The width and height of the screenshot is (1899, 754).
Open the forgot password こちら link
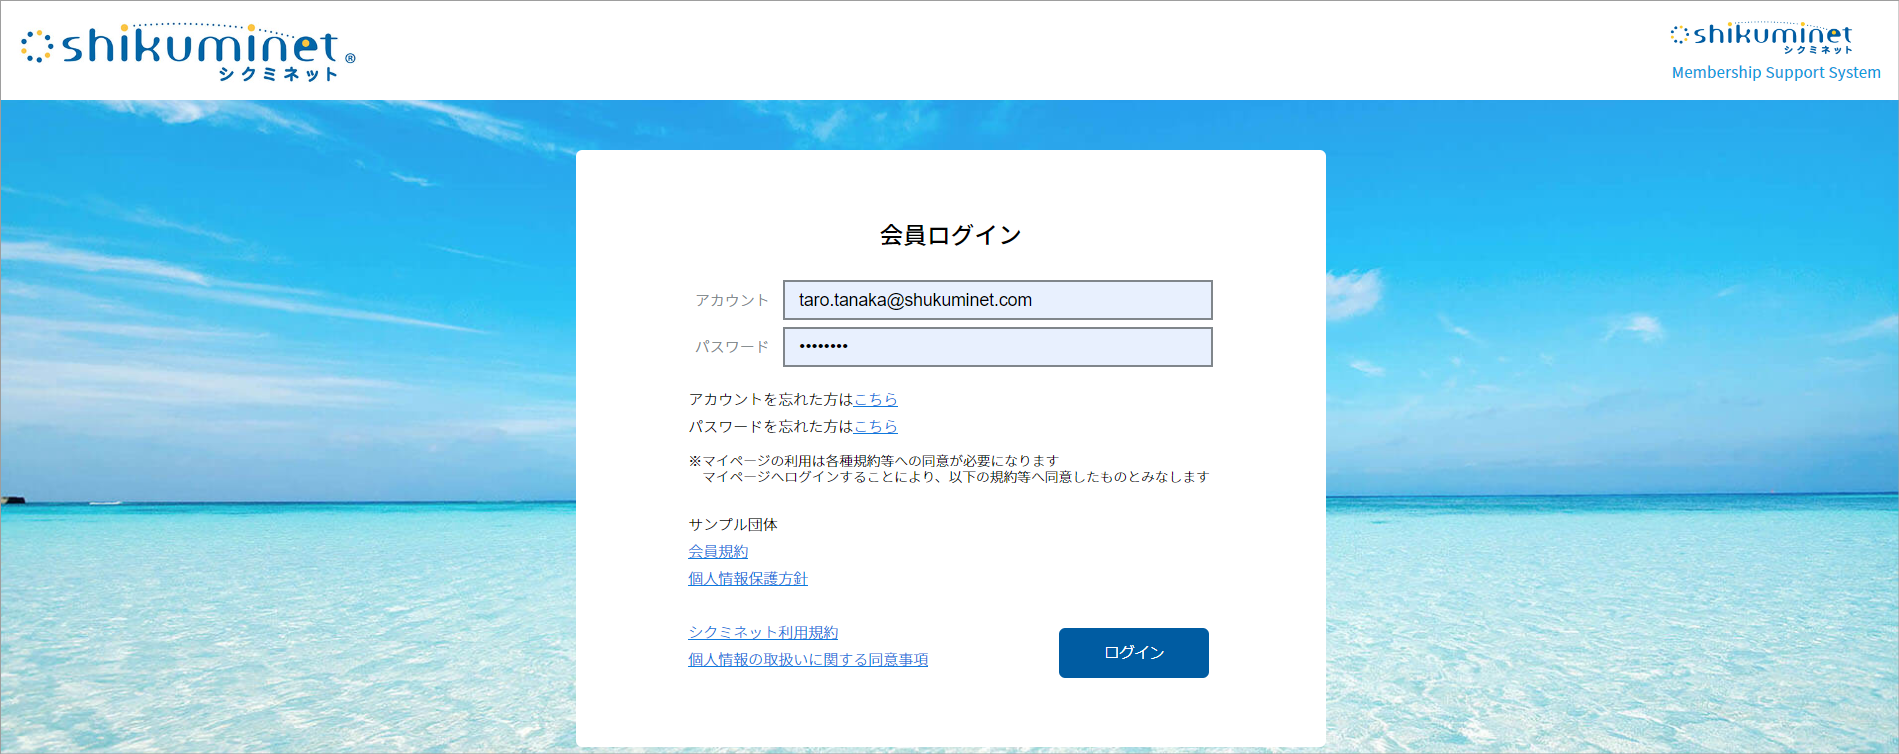(x=875, y=426)
